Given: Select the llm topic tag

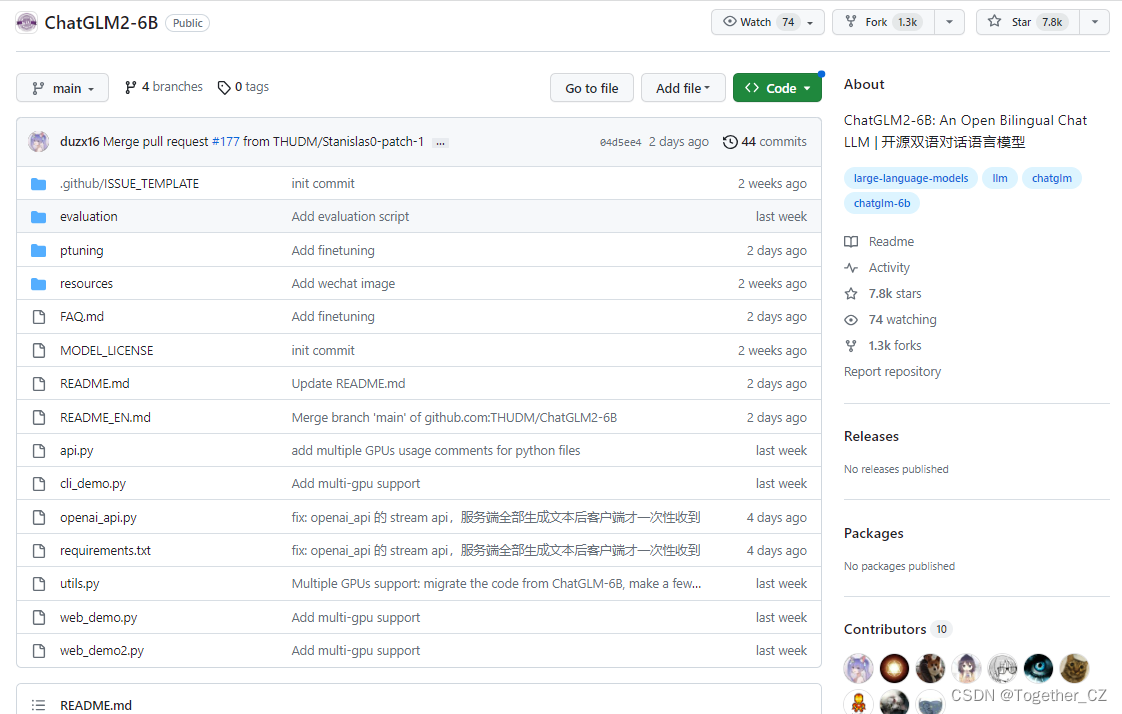Looking at the screenshot, I should [1000, 179].
